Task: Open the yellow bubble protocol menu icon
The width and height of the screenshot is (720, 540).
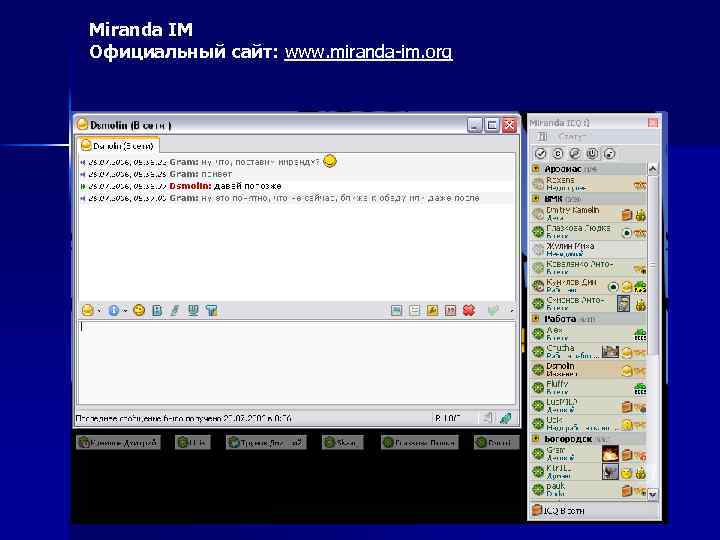Action: pos(87,310)
